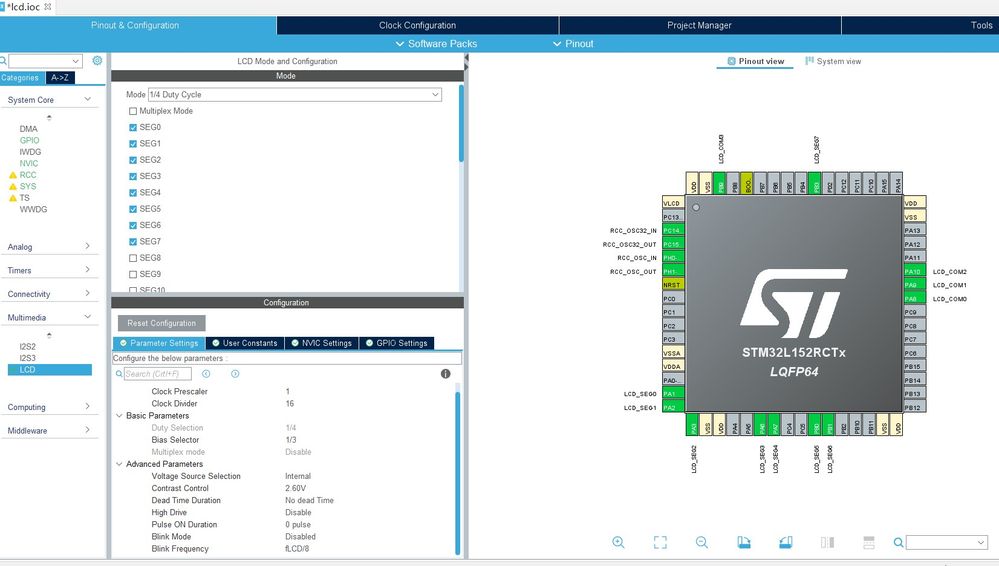Image resolution: width=999 pixels, height=566 pixels.
Task: Select I2S2 in Multimedia list
Action: pos(27,347)
